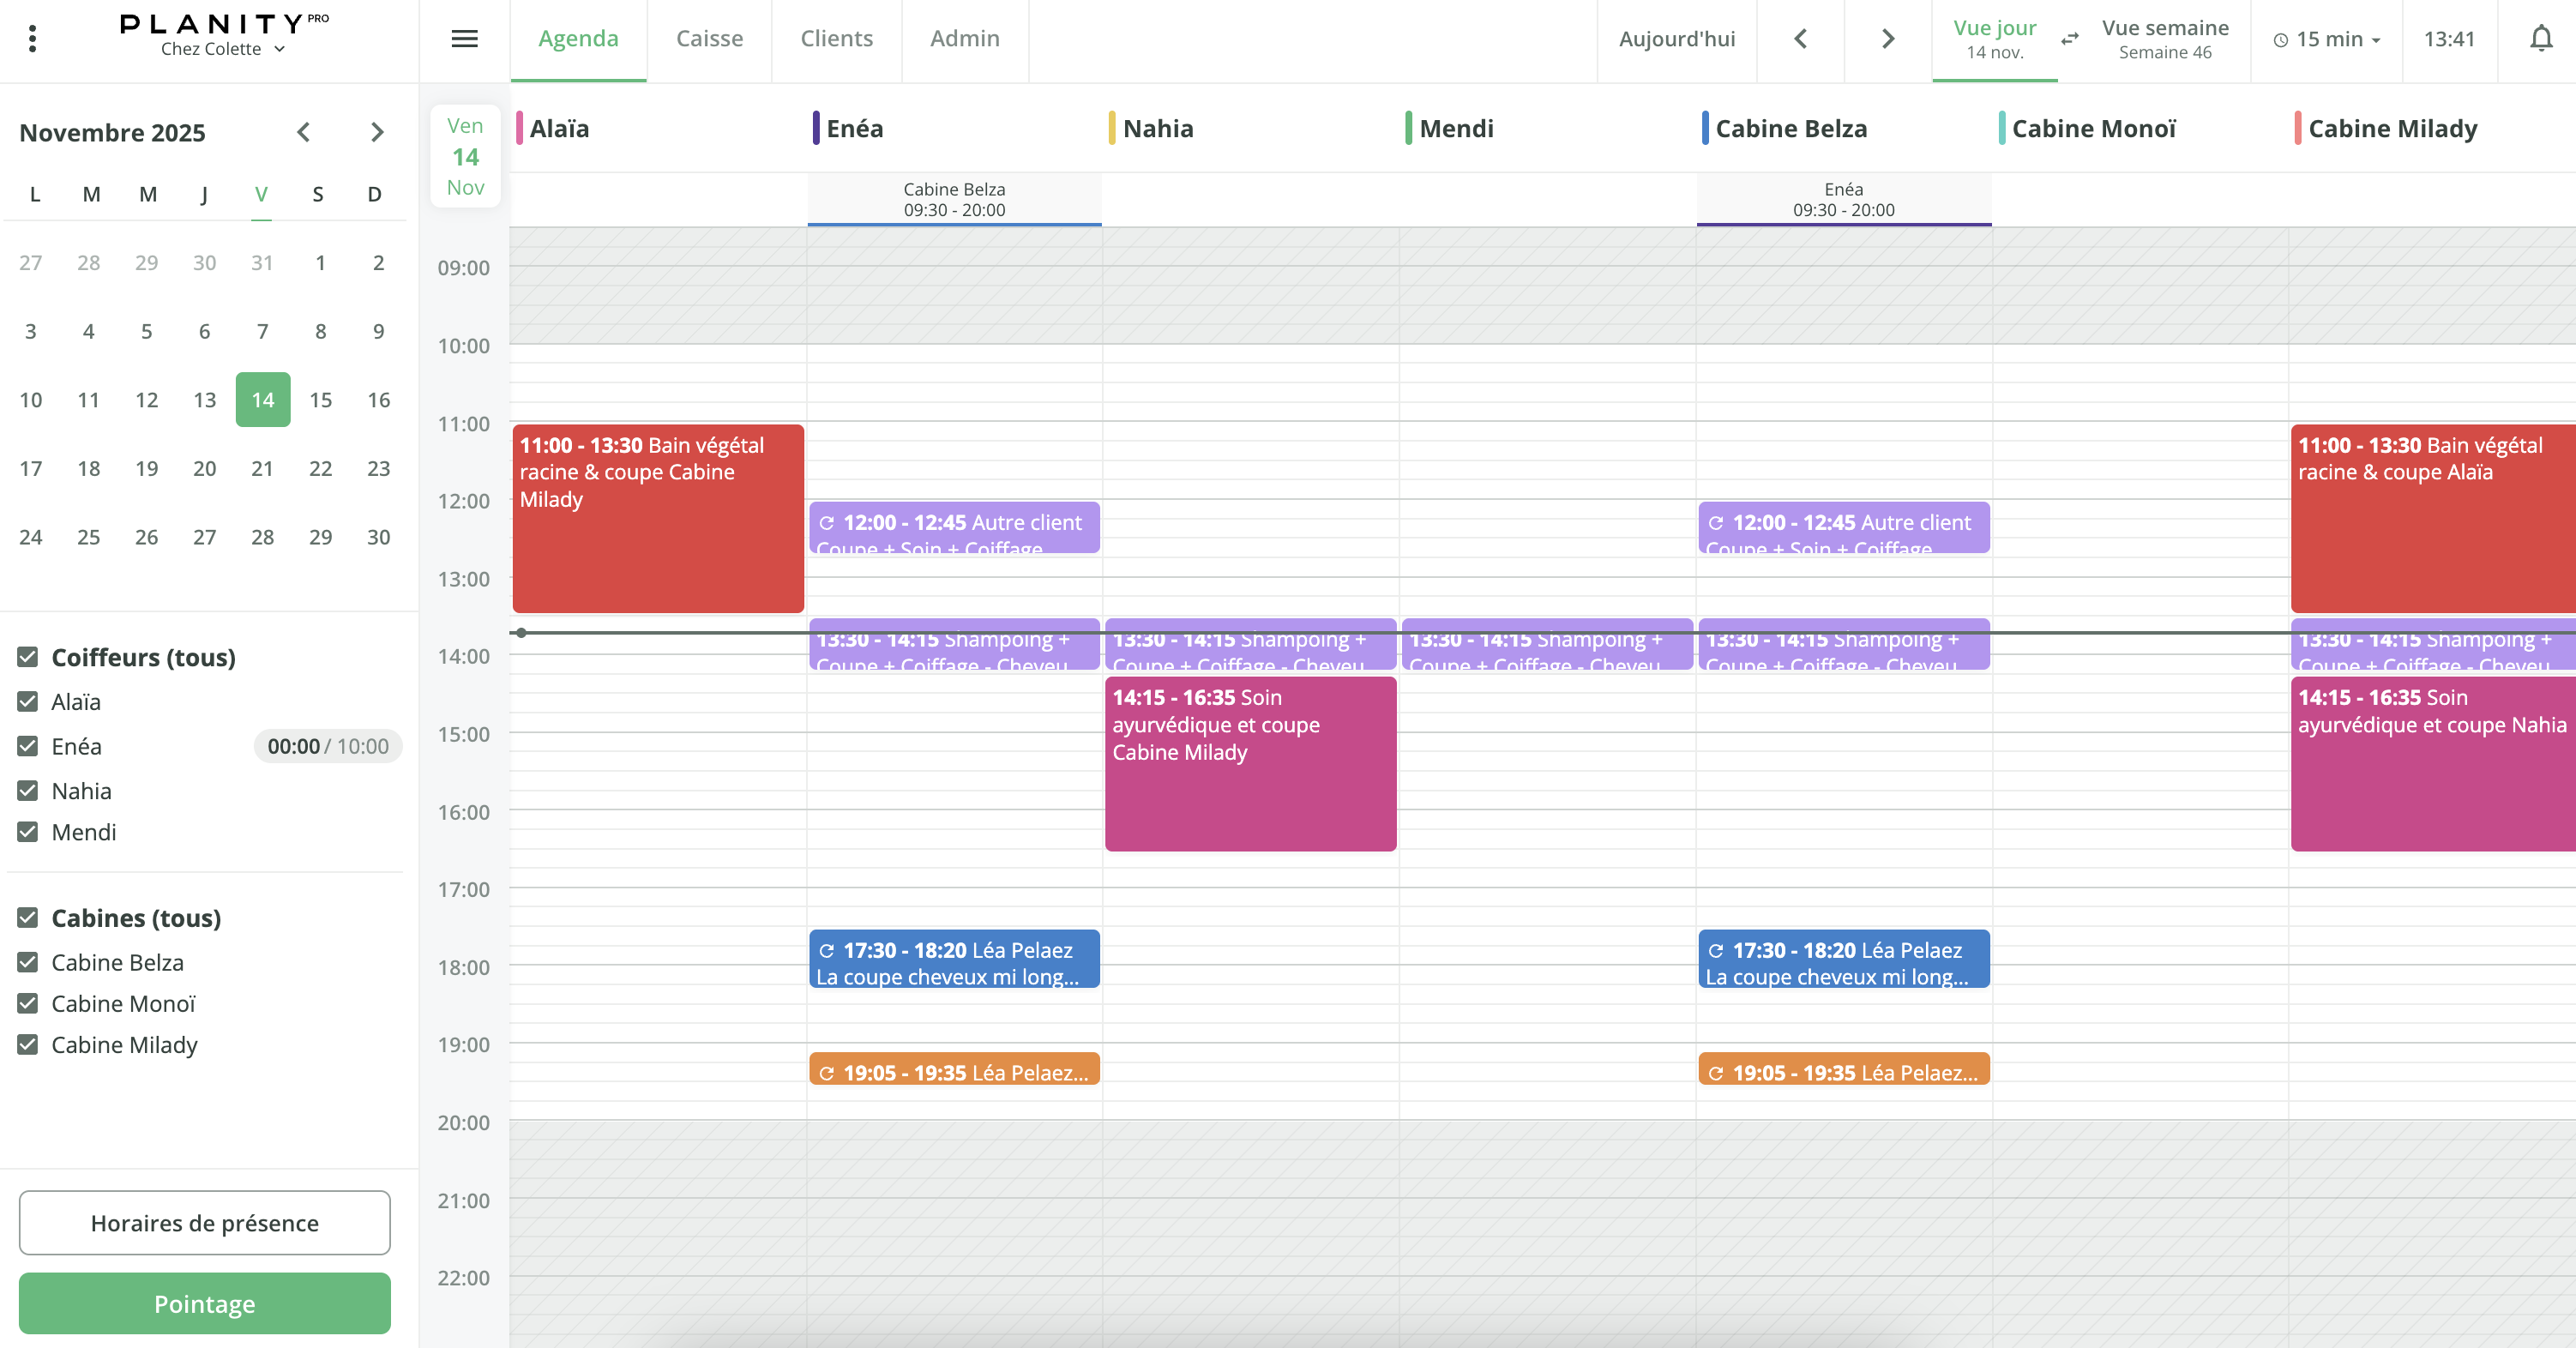The image size is (2576, 1348).
Task: Select November 20 in mini calendar
Action: (x=204, y=468)
